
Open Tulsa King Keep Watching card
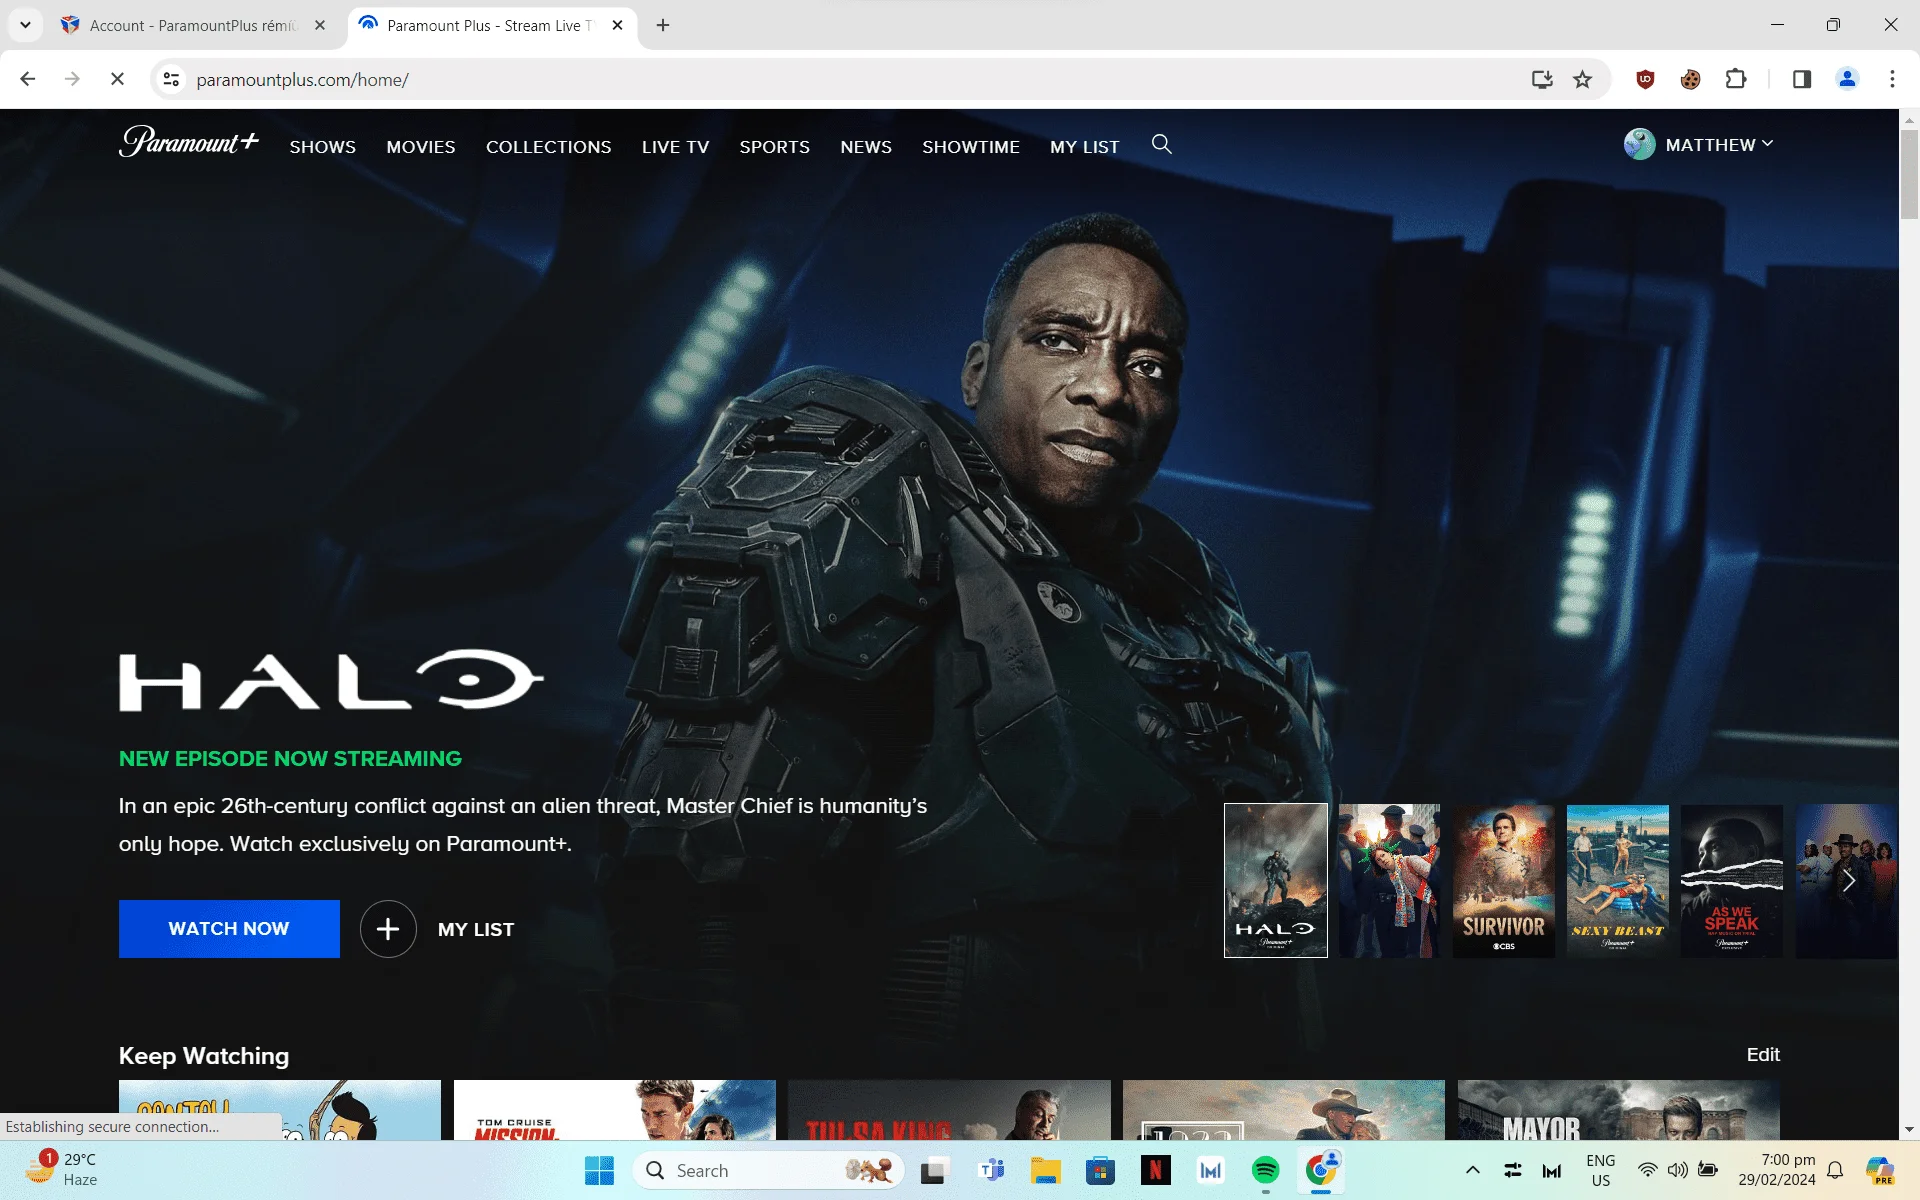pyautogui.click(x=949, y=1110)
